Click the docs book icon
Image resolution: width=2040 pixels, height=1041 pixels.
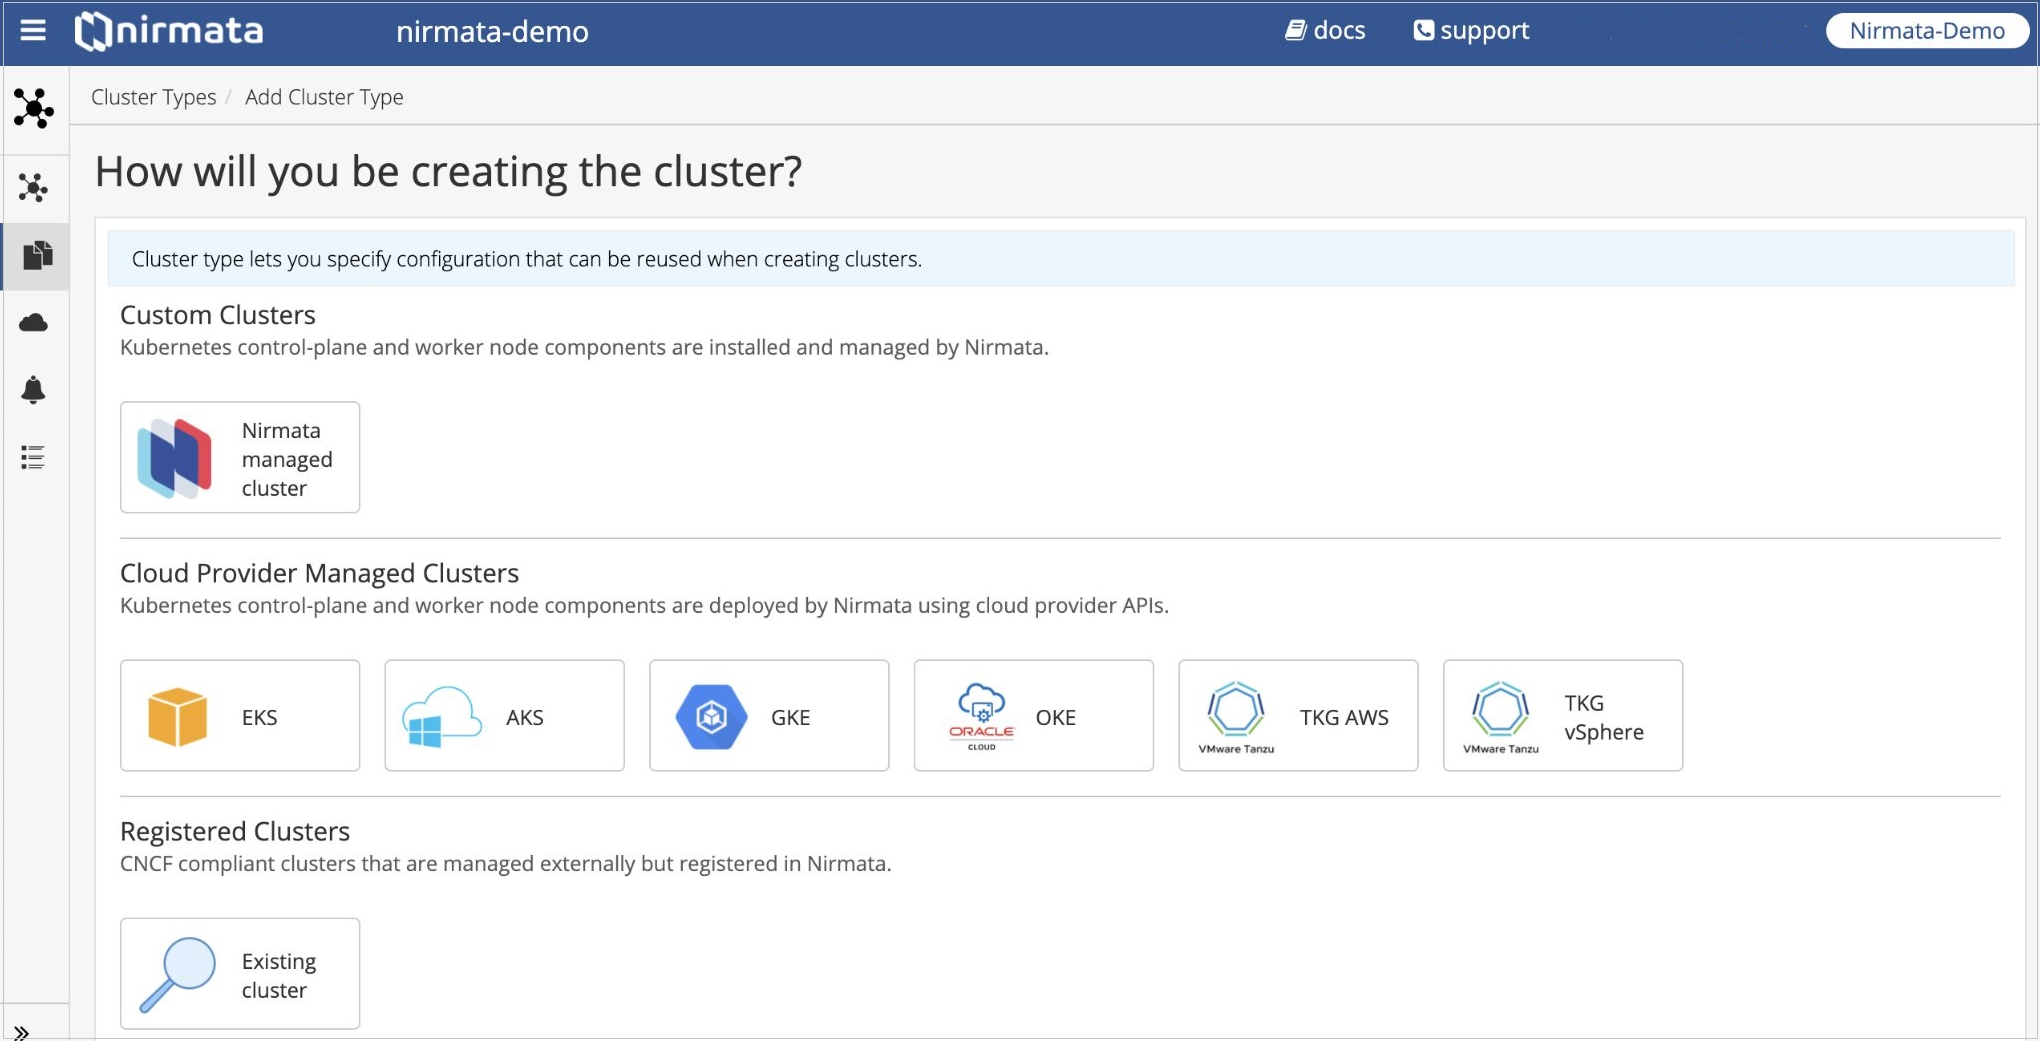pyautogui.click(x=1296, y=30)
